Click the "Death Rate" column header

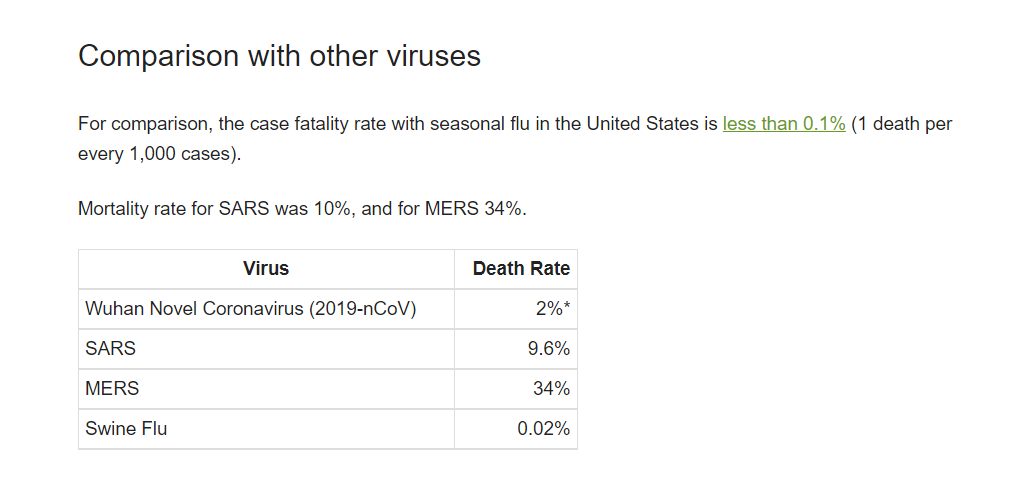(x=521, y=269)
